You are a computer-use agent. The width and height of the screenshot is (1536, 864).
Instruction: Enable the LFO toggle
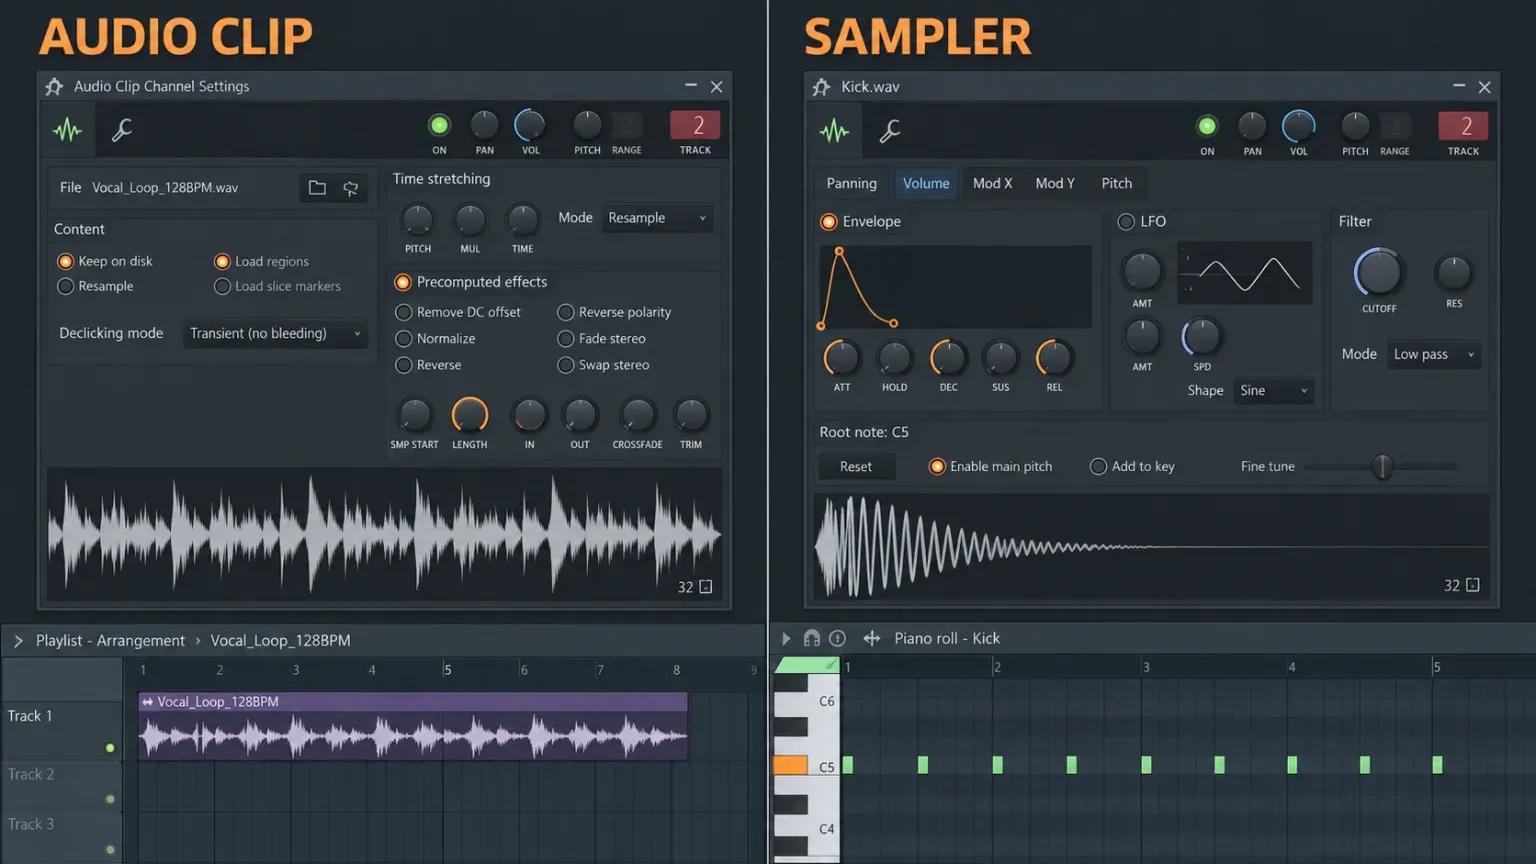[1126, 222]
